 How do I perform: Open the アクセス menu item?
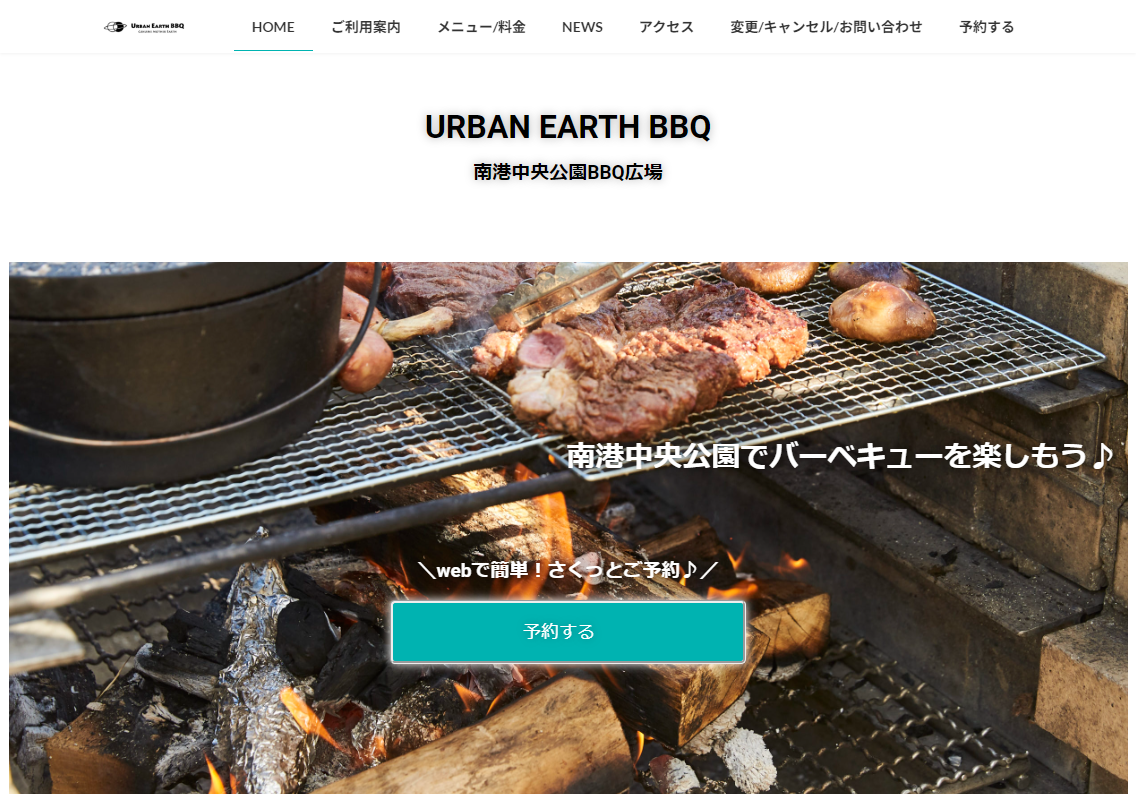click(x=666, y=27)
